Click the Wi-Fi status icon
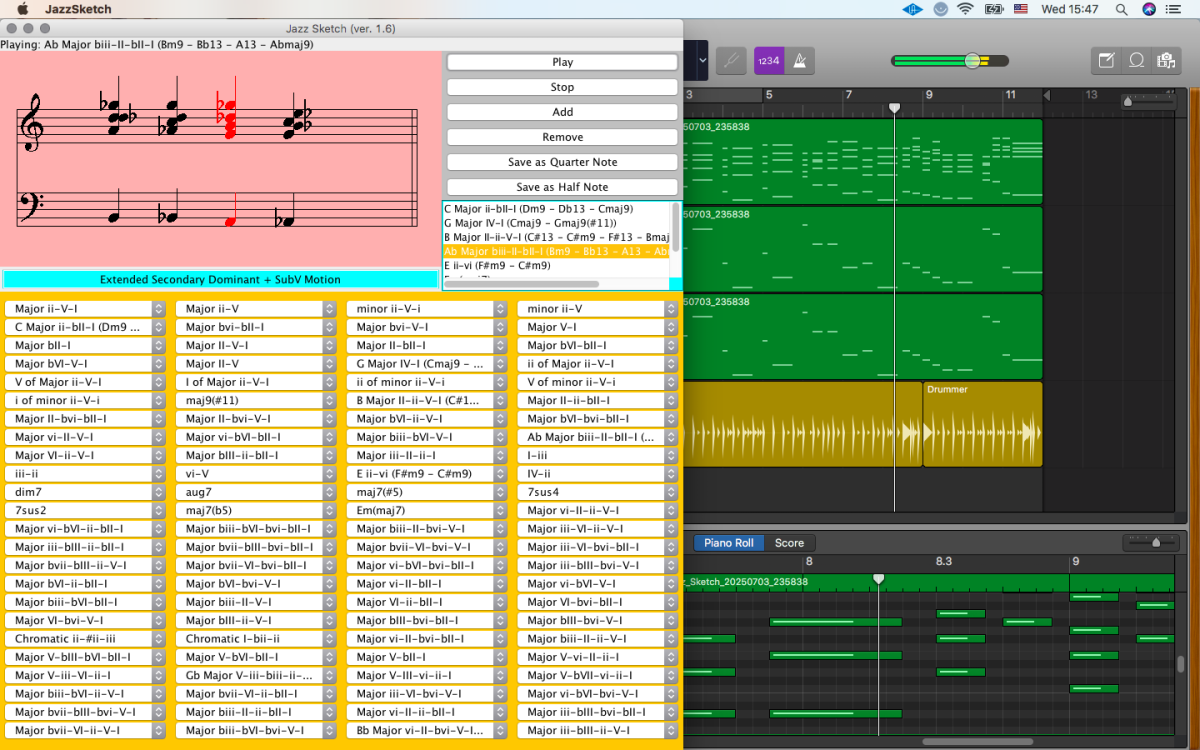This screenshot has width=1200, height=750. pos(965,9)
